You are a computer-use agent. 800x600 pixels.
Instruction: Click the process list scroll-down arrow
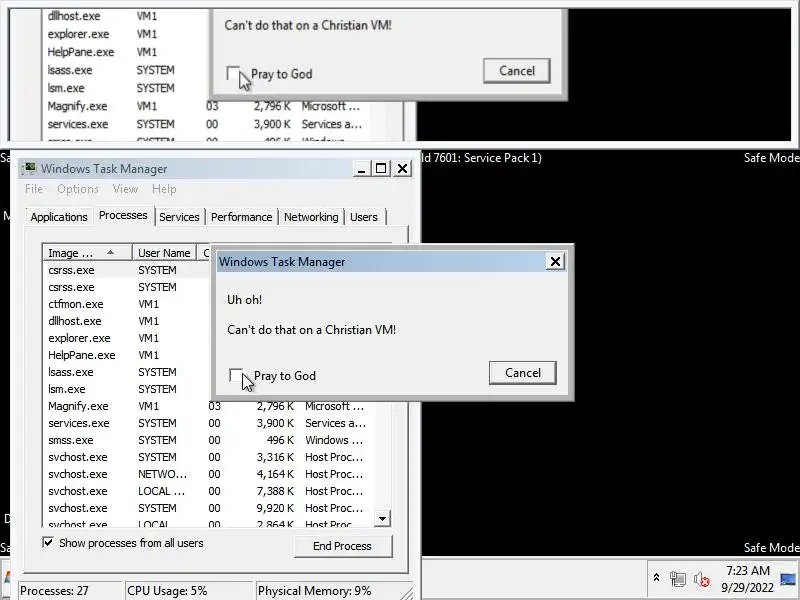(x=382, y=519)
